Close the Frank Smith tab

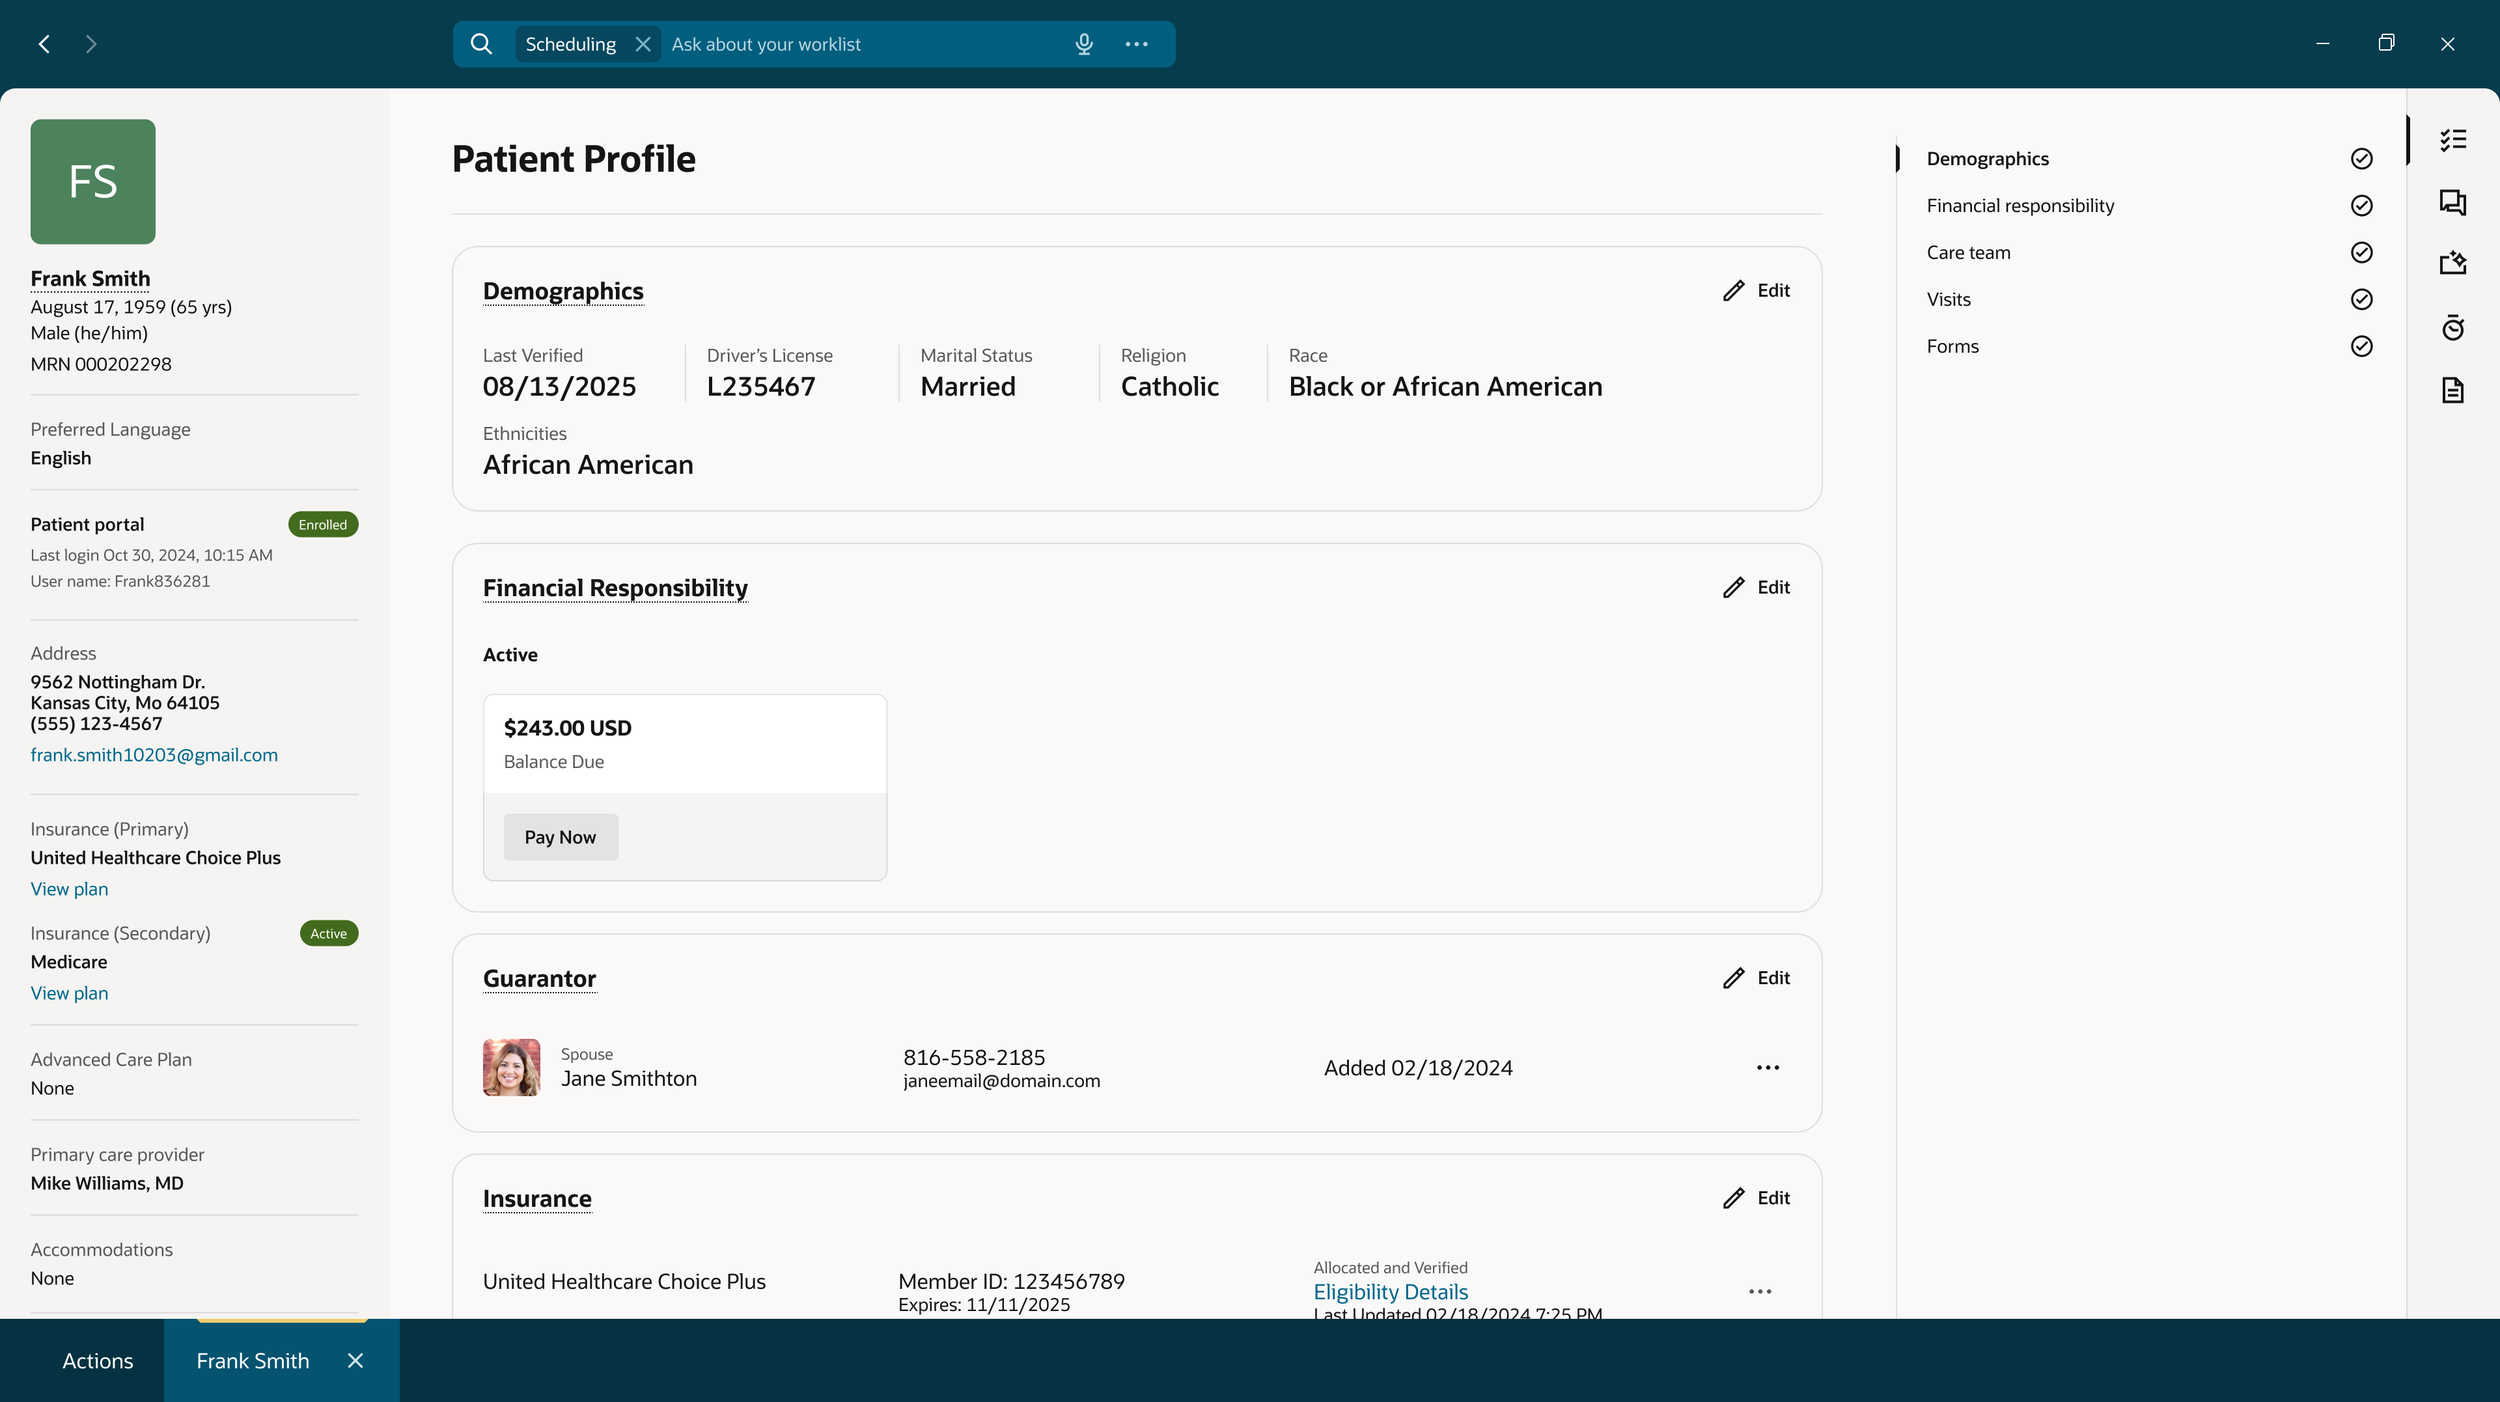pos(355,1361)
